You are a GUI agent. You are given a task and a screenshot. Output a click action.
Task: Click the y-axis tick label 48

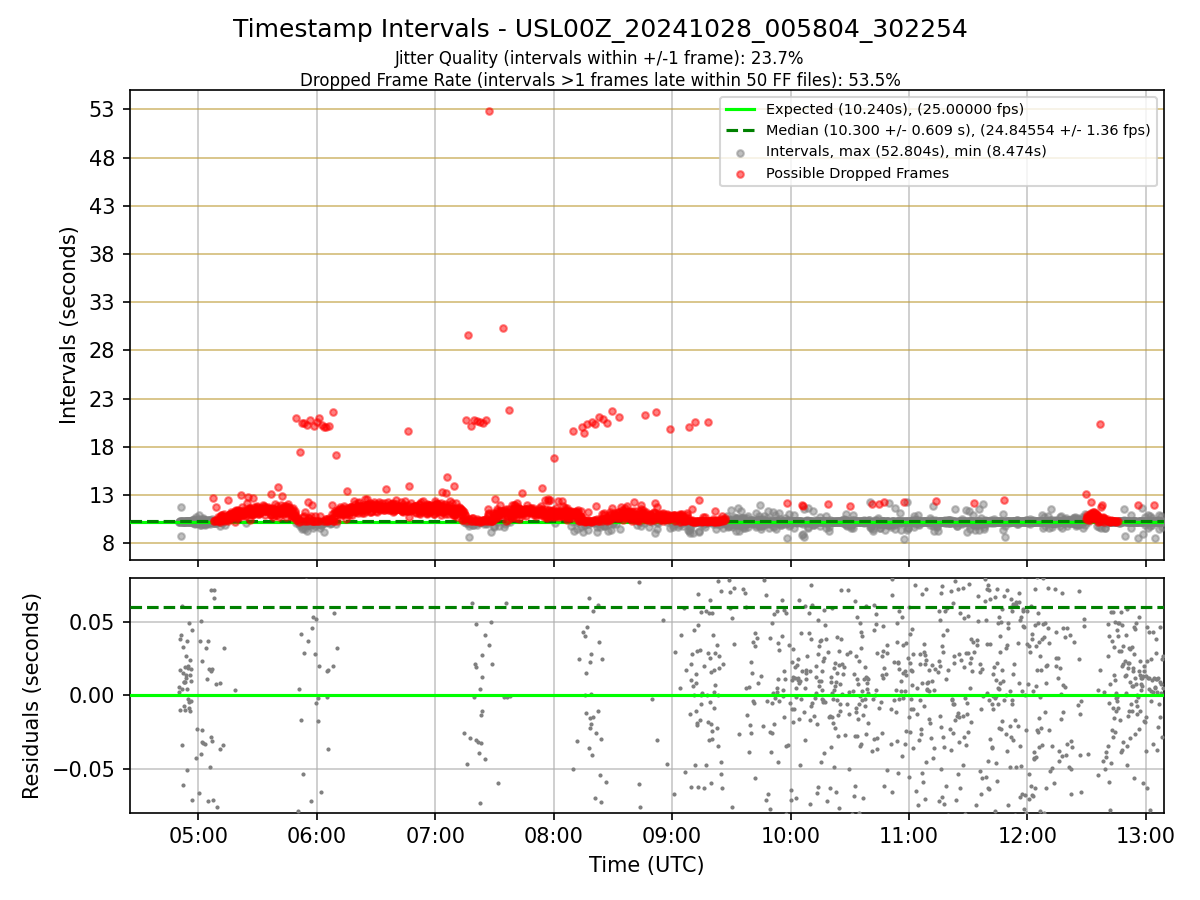pos(104,158)
